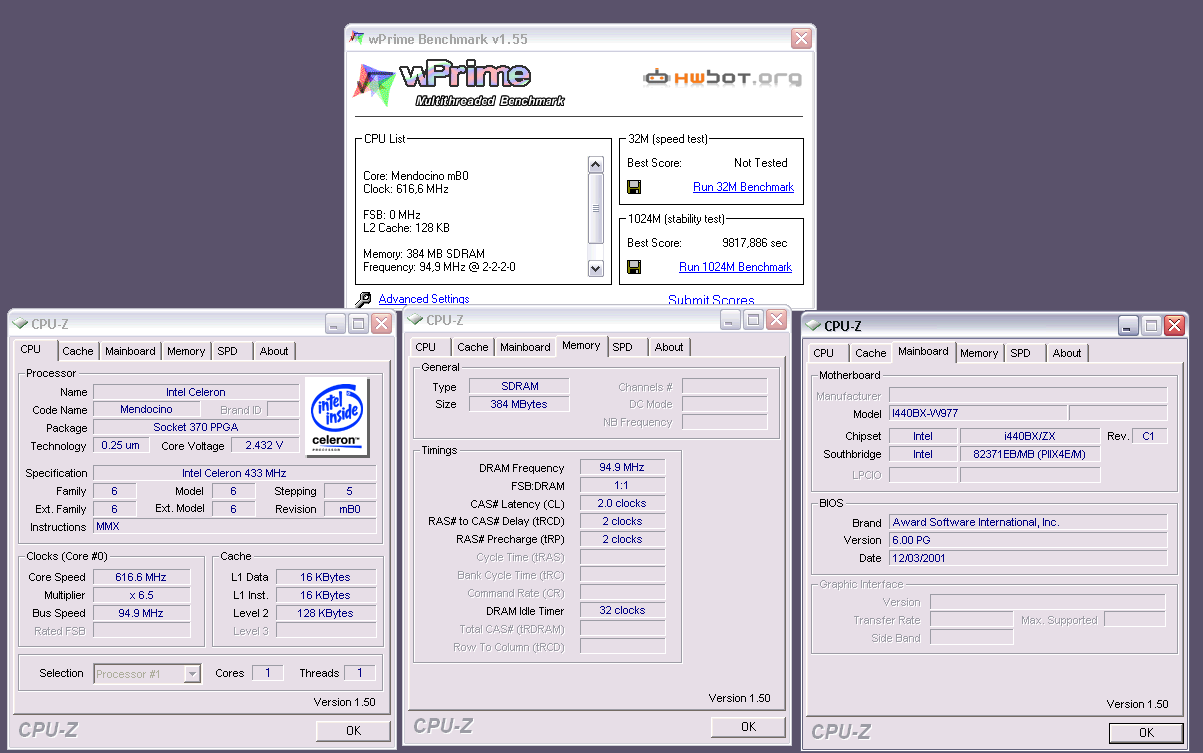Open the Memory tab in left CPU-Z window
Image resolution: width=1203 pixels, height=753 pixels.
click(x=186, y=351)
